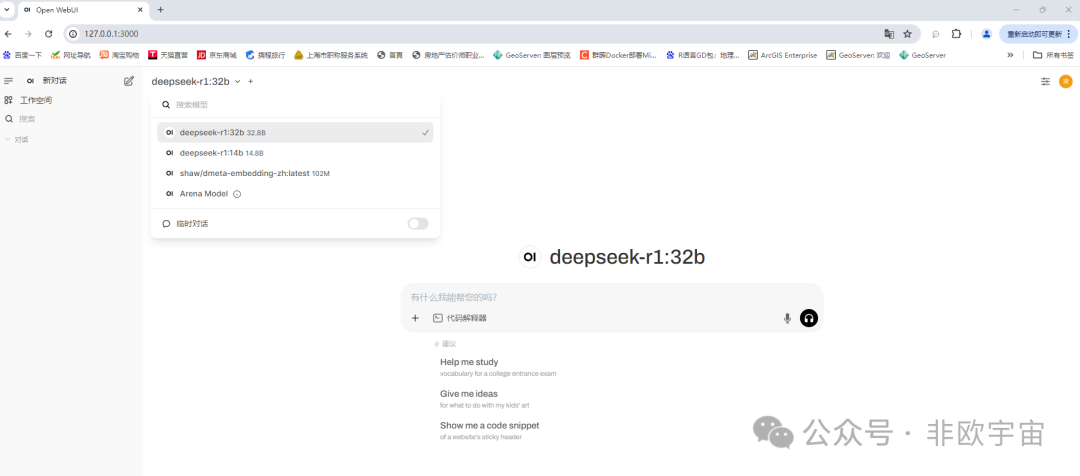Screen dimensions: 1080x476
Task: Click the Search label in the sidebar
Action: click(28, 118)
